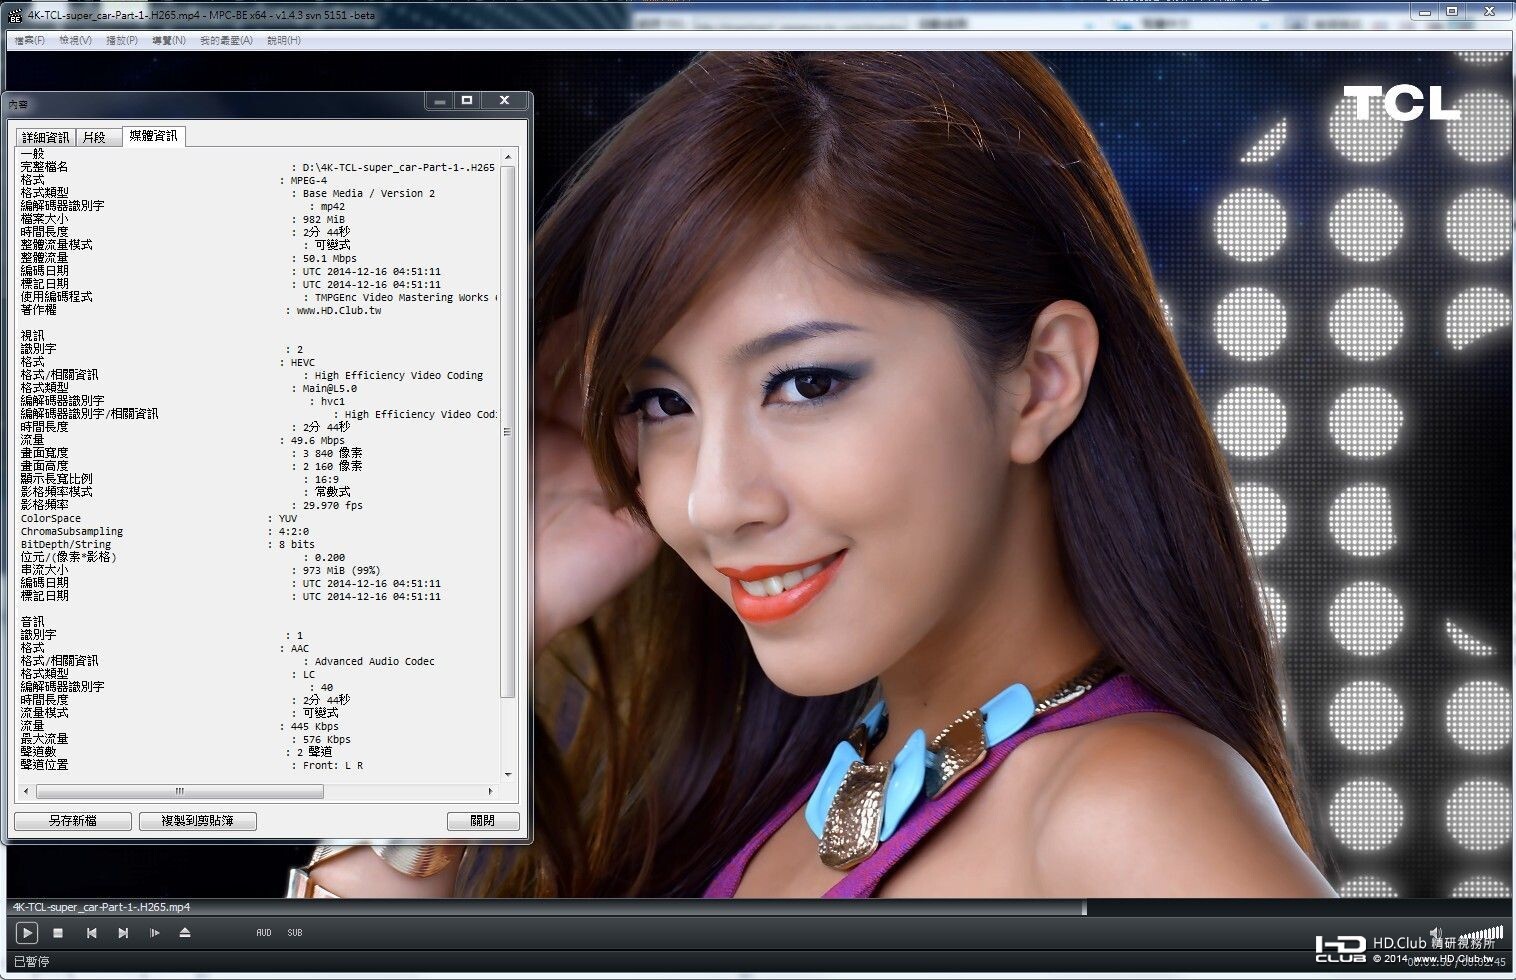Open the 播放(P) menu
Screen dimensions: 1516x980
coord(122,40)
